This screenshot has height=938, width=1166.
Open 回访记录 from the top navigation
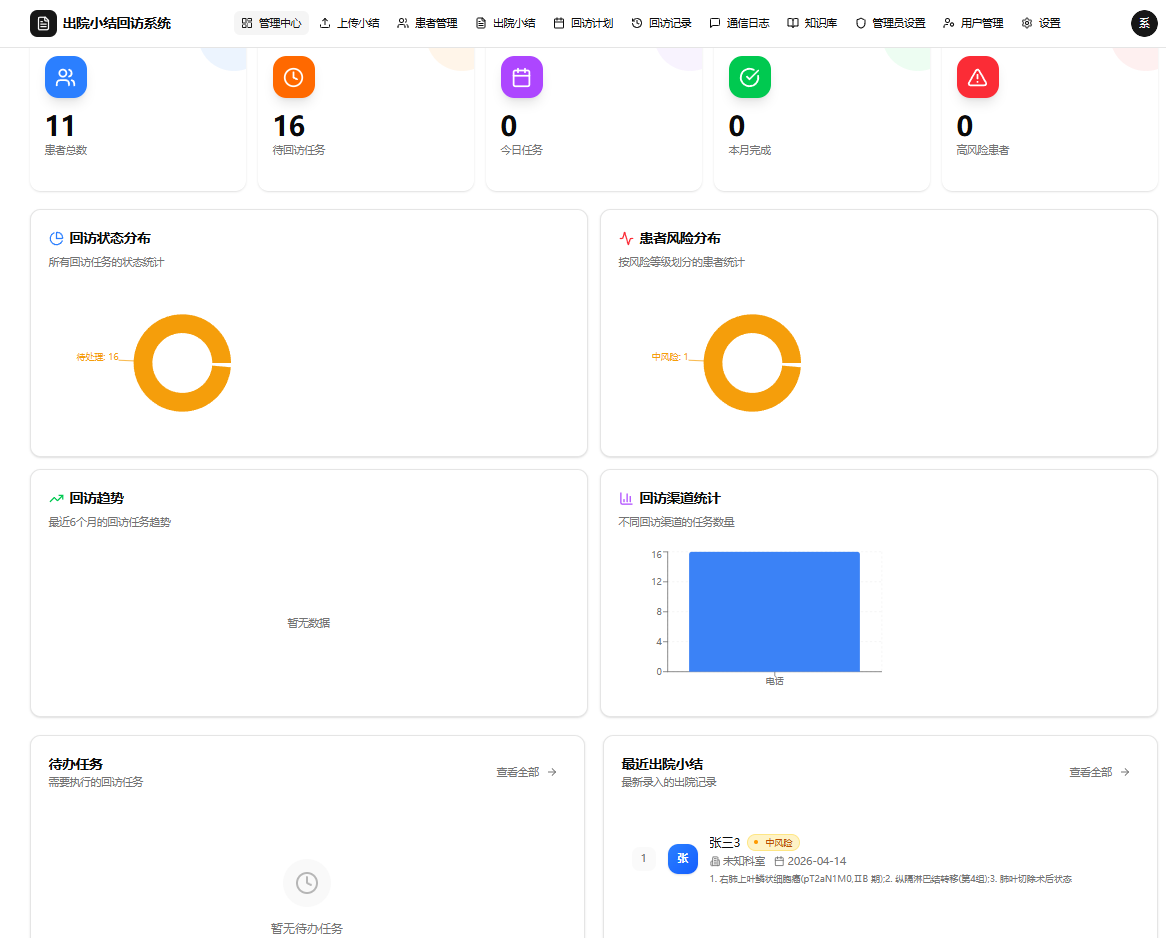[661, 23]
